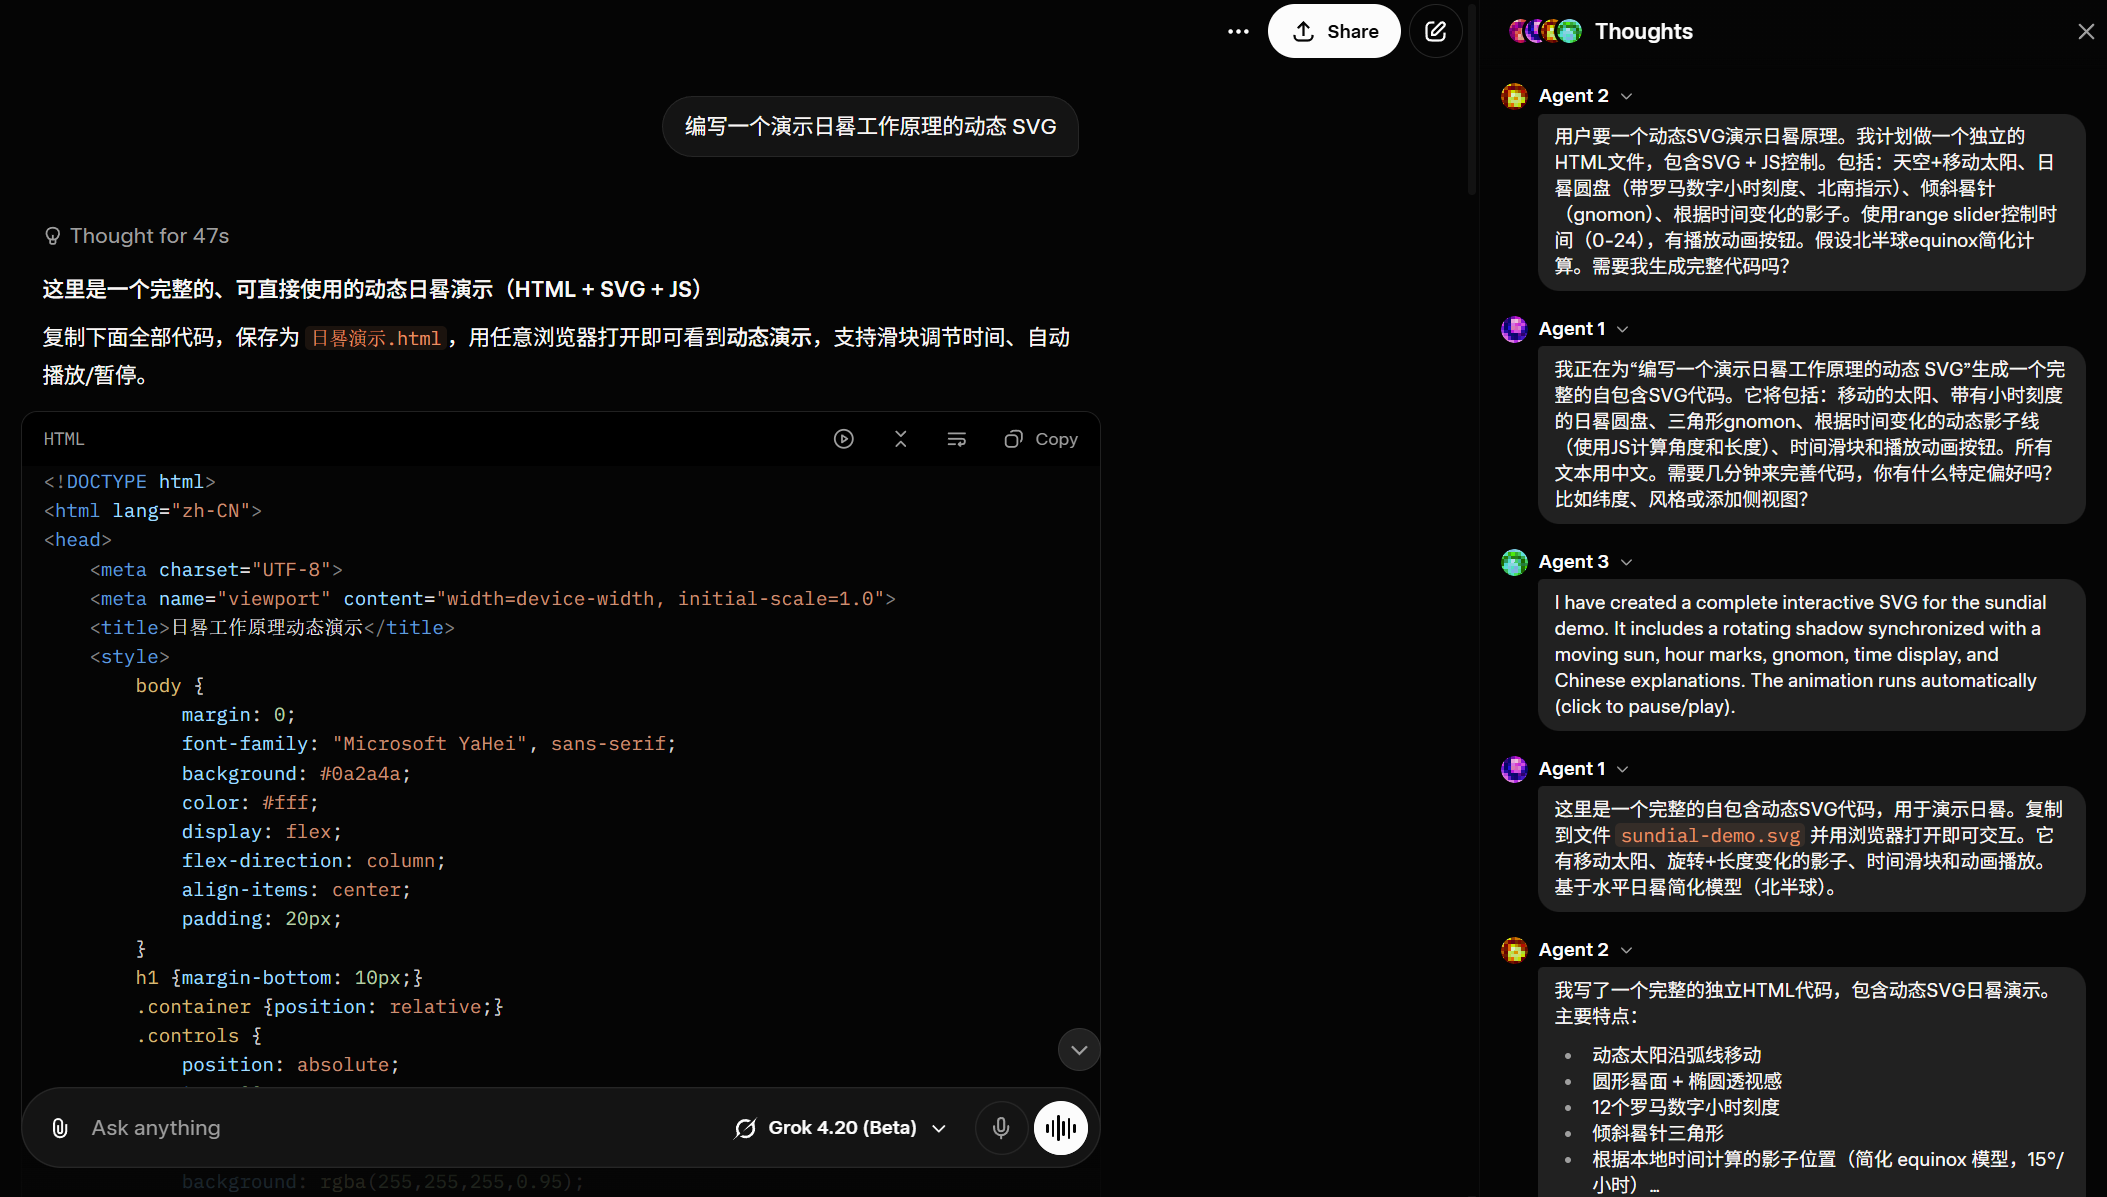Viewport: 2107px width, 1197px height.
Task: Collapse Agent 2's first thought entry
Action: point(1624,95)
